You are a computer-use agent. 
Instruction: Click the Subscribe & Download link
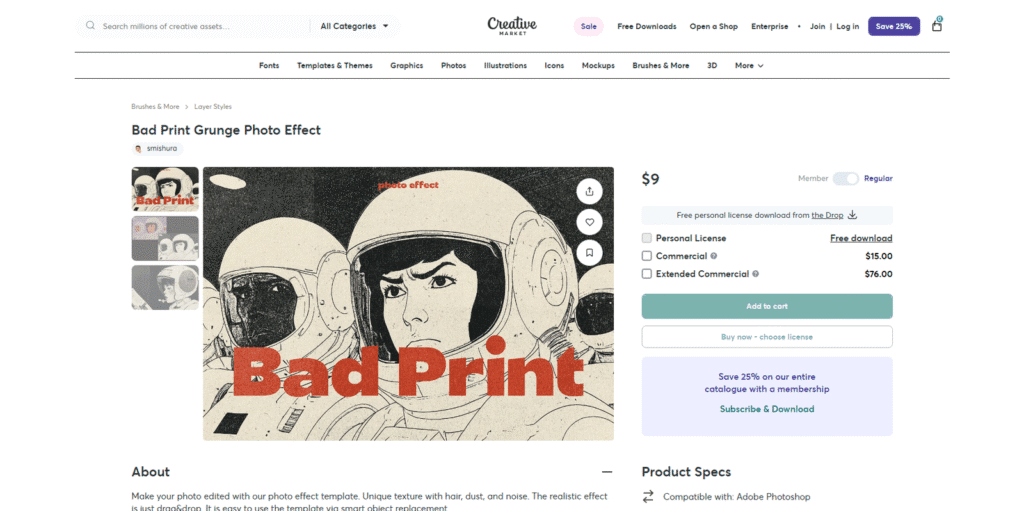point(767,409)
